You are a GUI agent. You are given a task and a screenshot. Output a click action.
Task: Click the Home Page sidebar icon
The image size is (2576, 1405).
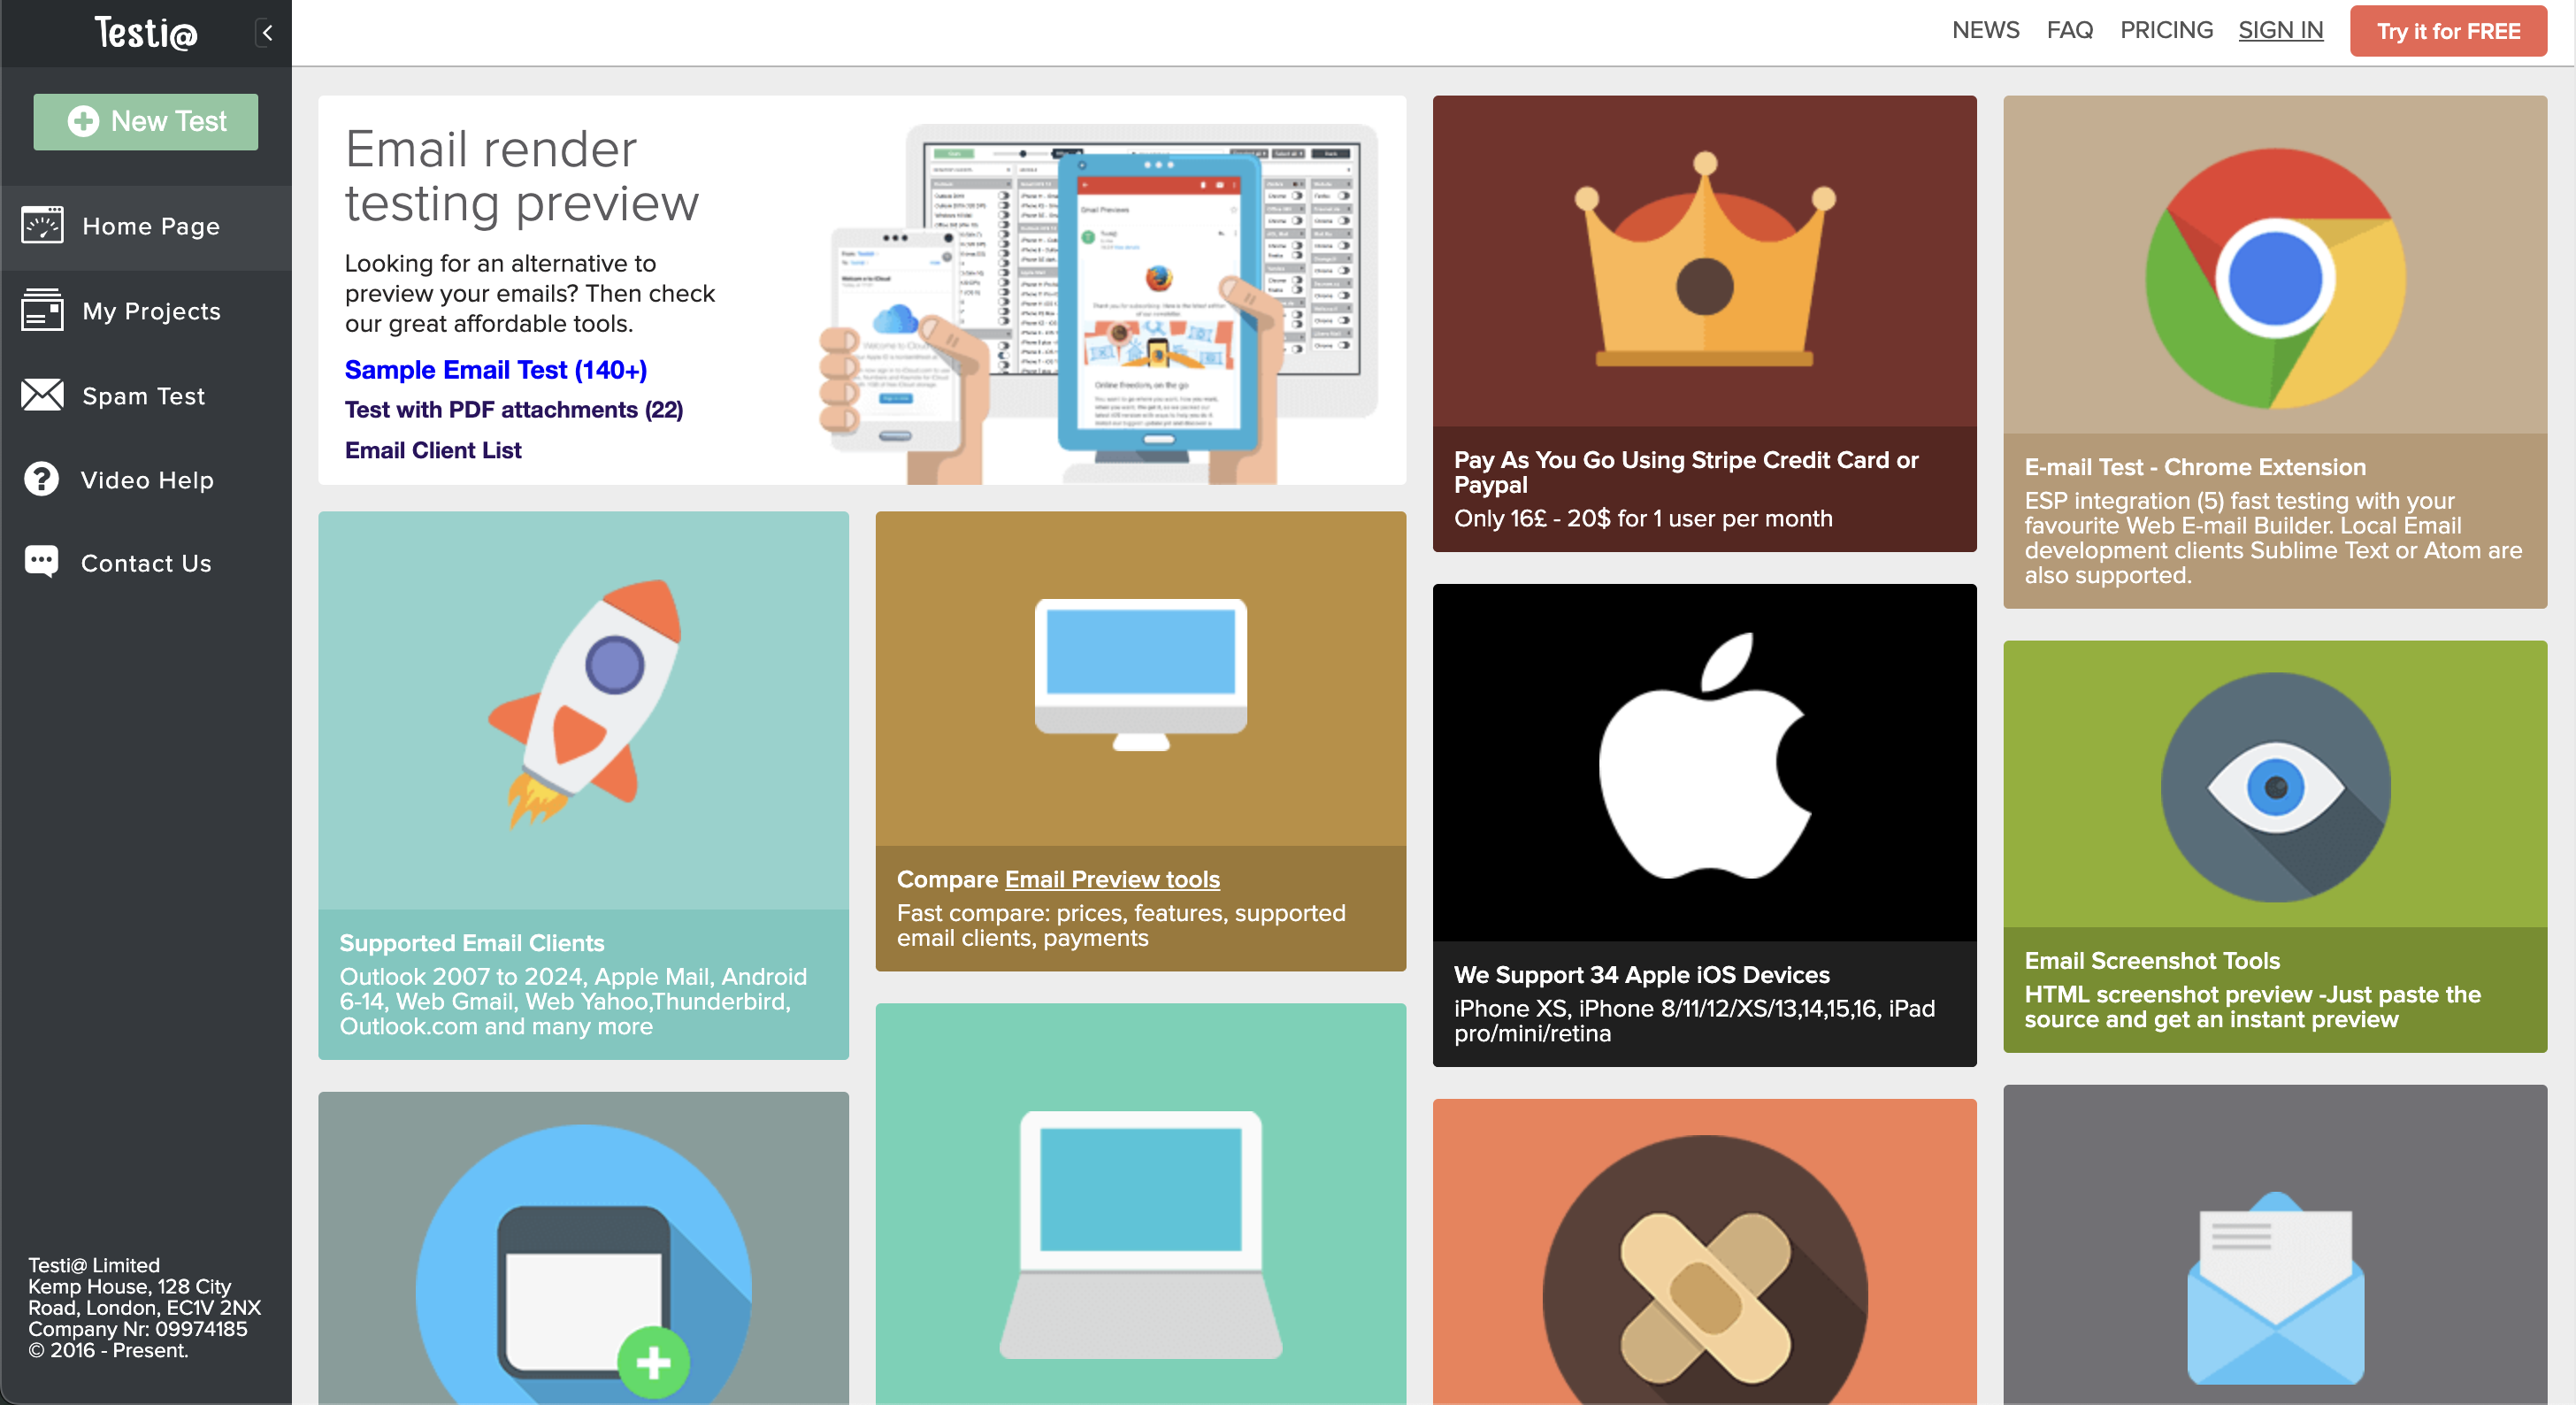(x=43, y=226)
